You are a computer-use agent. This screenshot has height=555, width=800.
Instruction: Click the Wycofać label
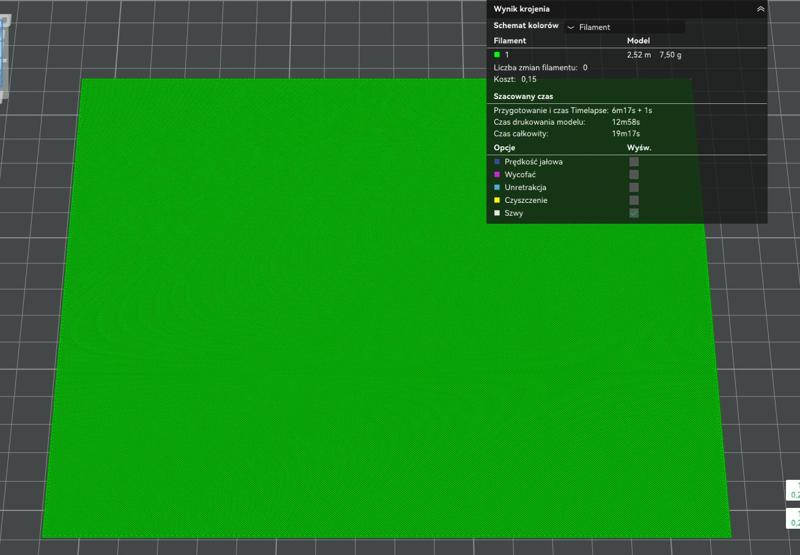pyautogui.click(x=520, y=174)
